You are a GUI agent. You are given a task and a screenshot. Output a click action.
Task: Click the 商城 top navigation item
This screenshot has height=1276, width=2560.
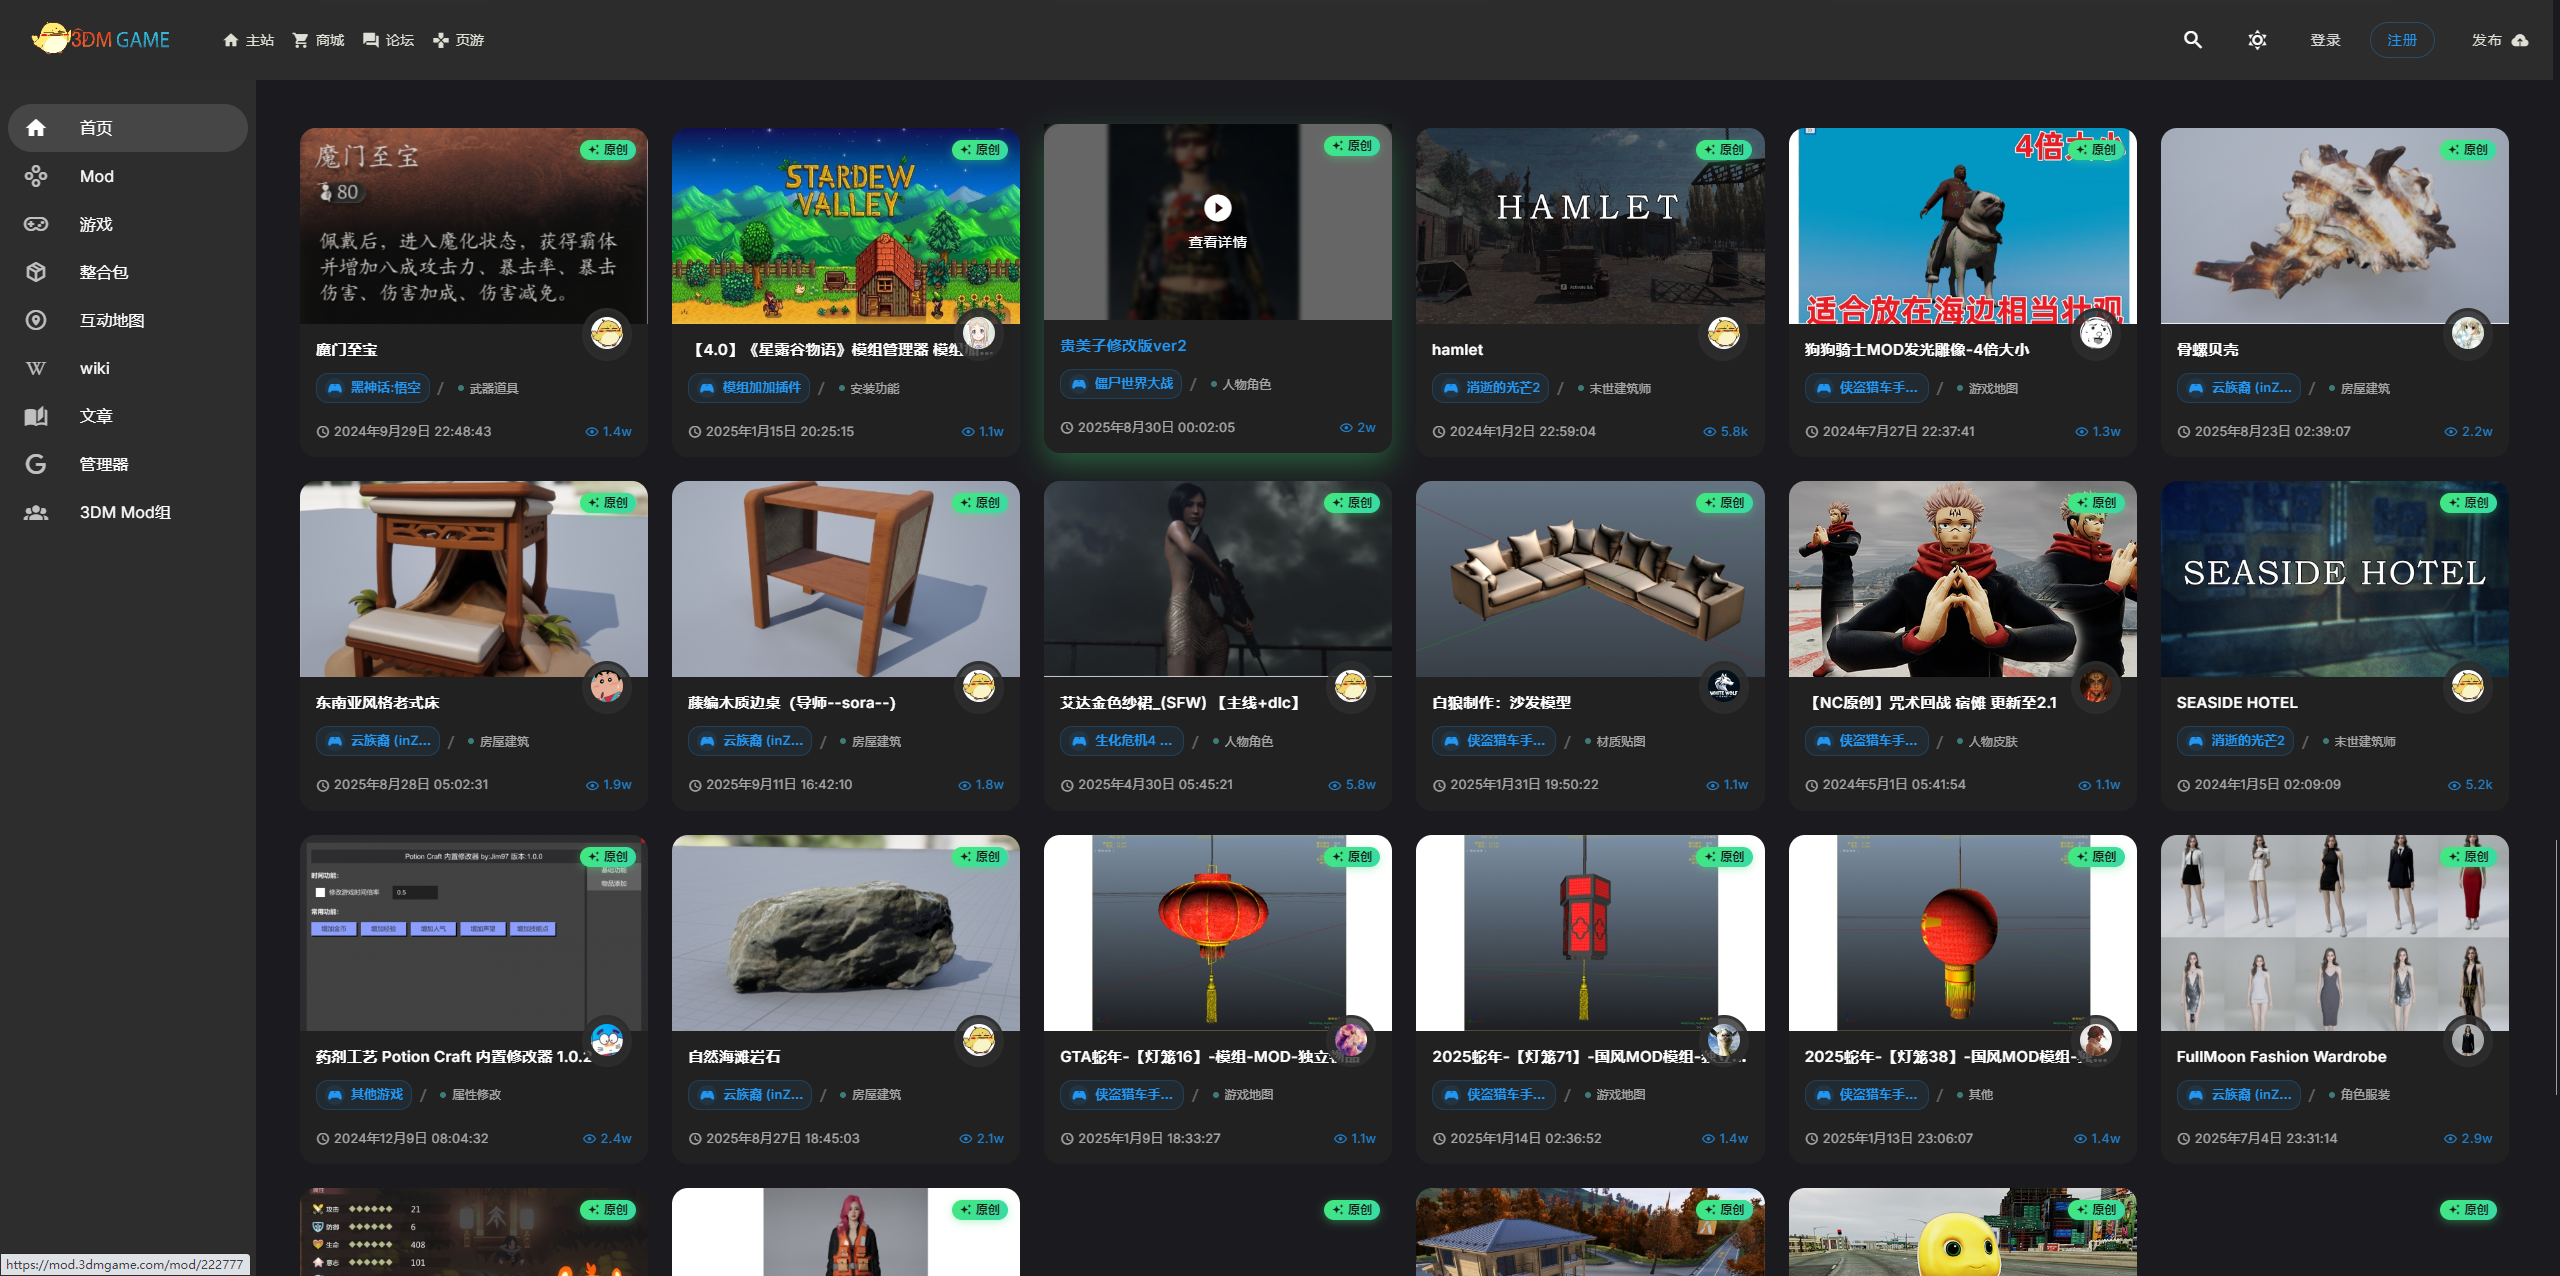pos(318,40)
